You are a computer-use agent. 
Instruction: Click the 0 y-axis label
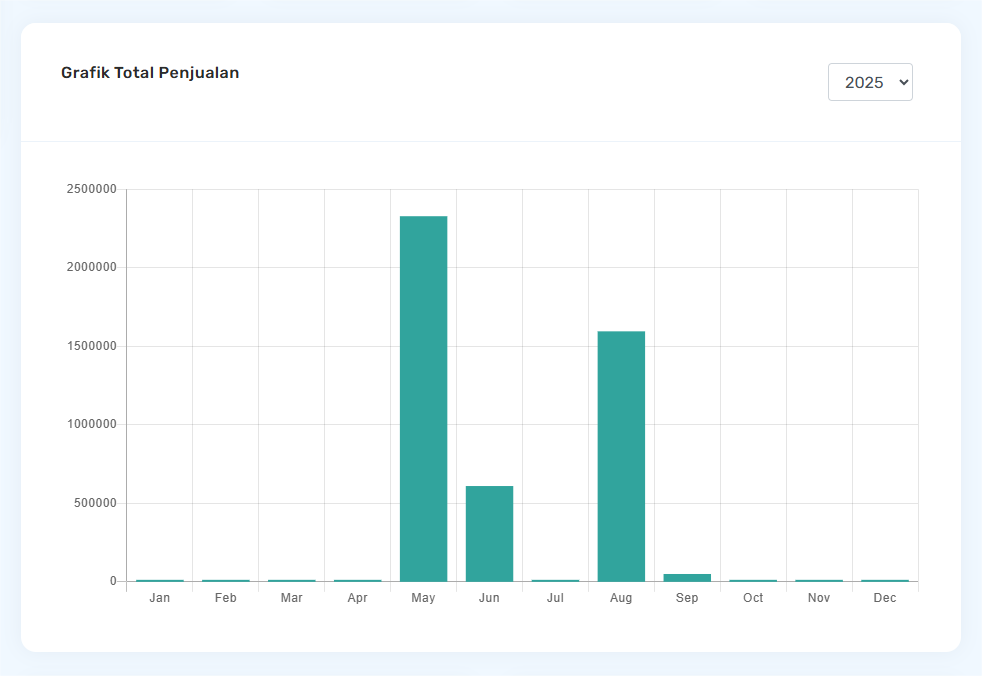pyautogui.click(x=113, y=581)
